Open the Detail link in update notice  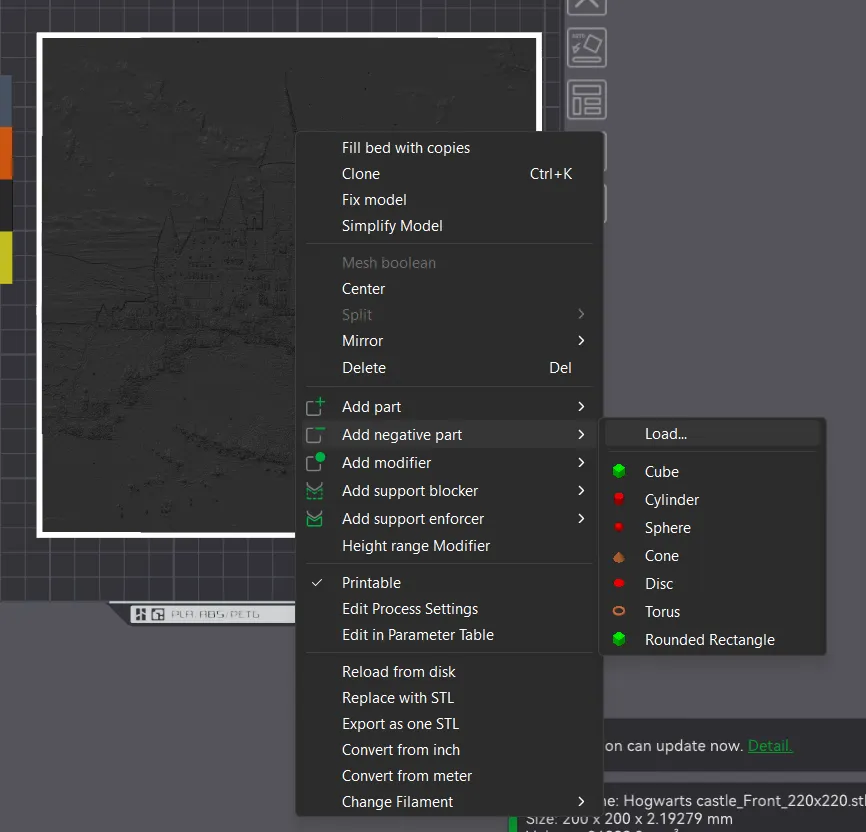[x=770, y=746]
